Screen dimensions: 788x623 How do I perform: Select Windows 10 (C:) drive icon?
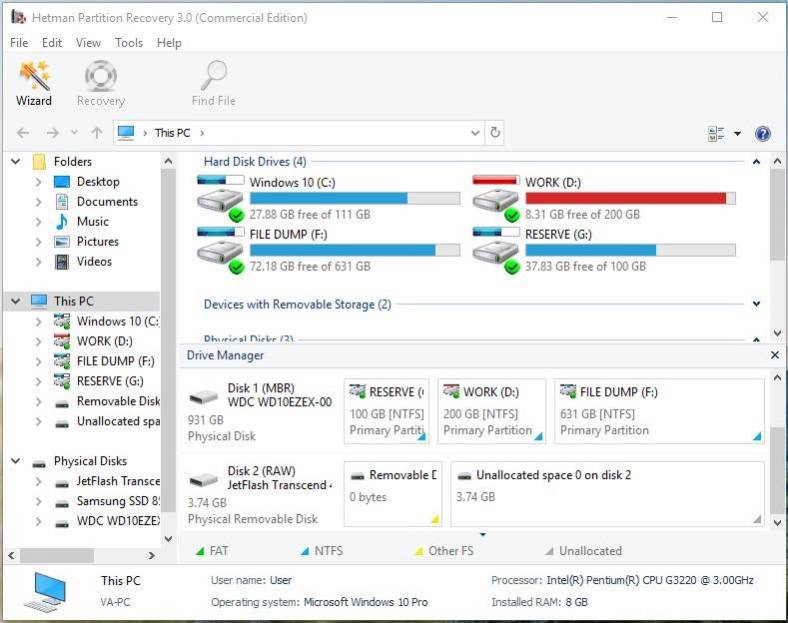tap(221, 198)
